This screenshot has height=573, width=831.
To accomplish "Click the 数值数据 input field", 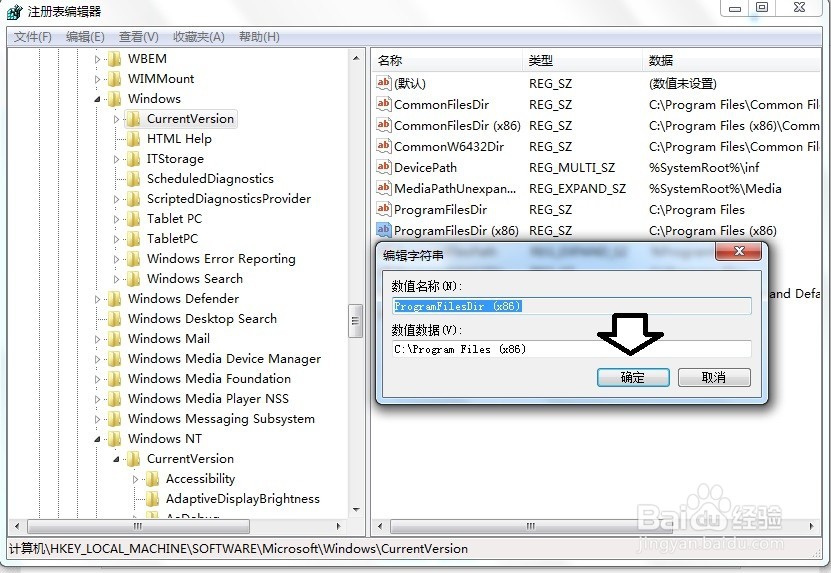I will (571, 349).
